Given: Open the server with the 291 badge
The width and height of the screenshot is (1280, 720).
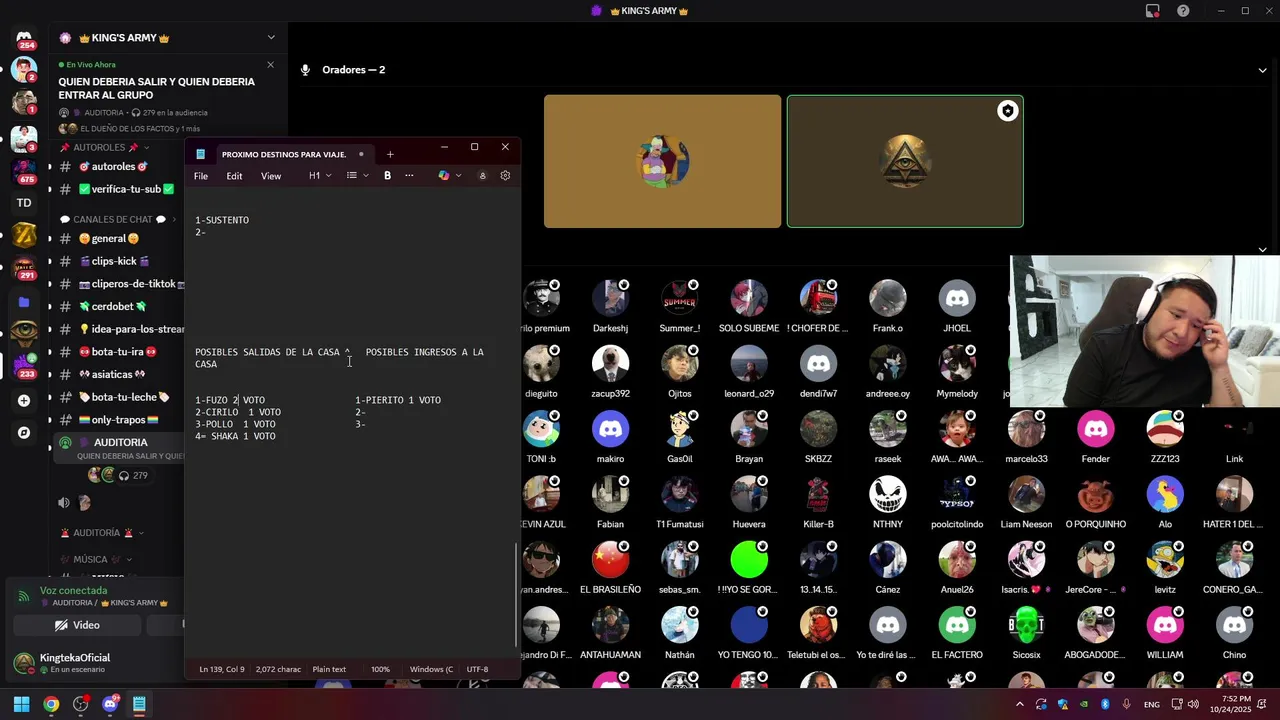Looking at the screenshot, I should [24, 268].
